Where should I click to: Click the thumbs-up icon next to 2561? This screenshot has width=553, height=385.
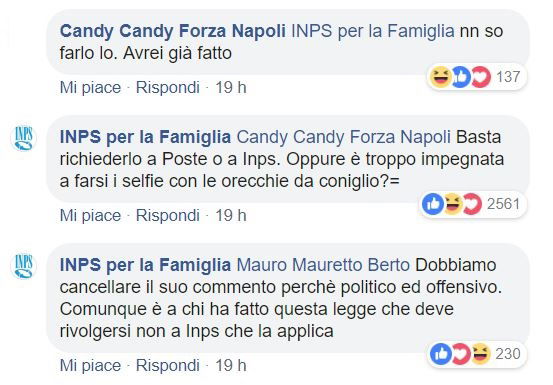[x=433, y=204]
